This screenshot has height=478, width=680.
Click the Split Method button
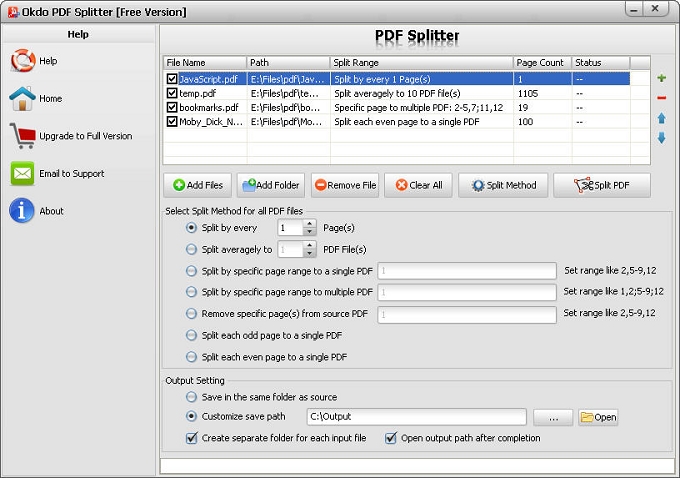pos(503,185)
